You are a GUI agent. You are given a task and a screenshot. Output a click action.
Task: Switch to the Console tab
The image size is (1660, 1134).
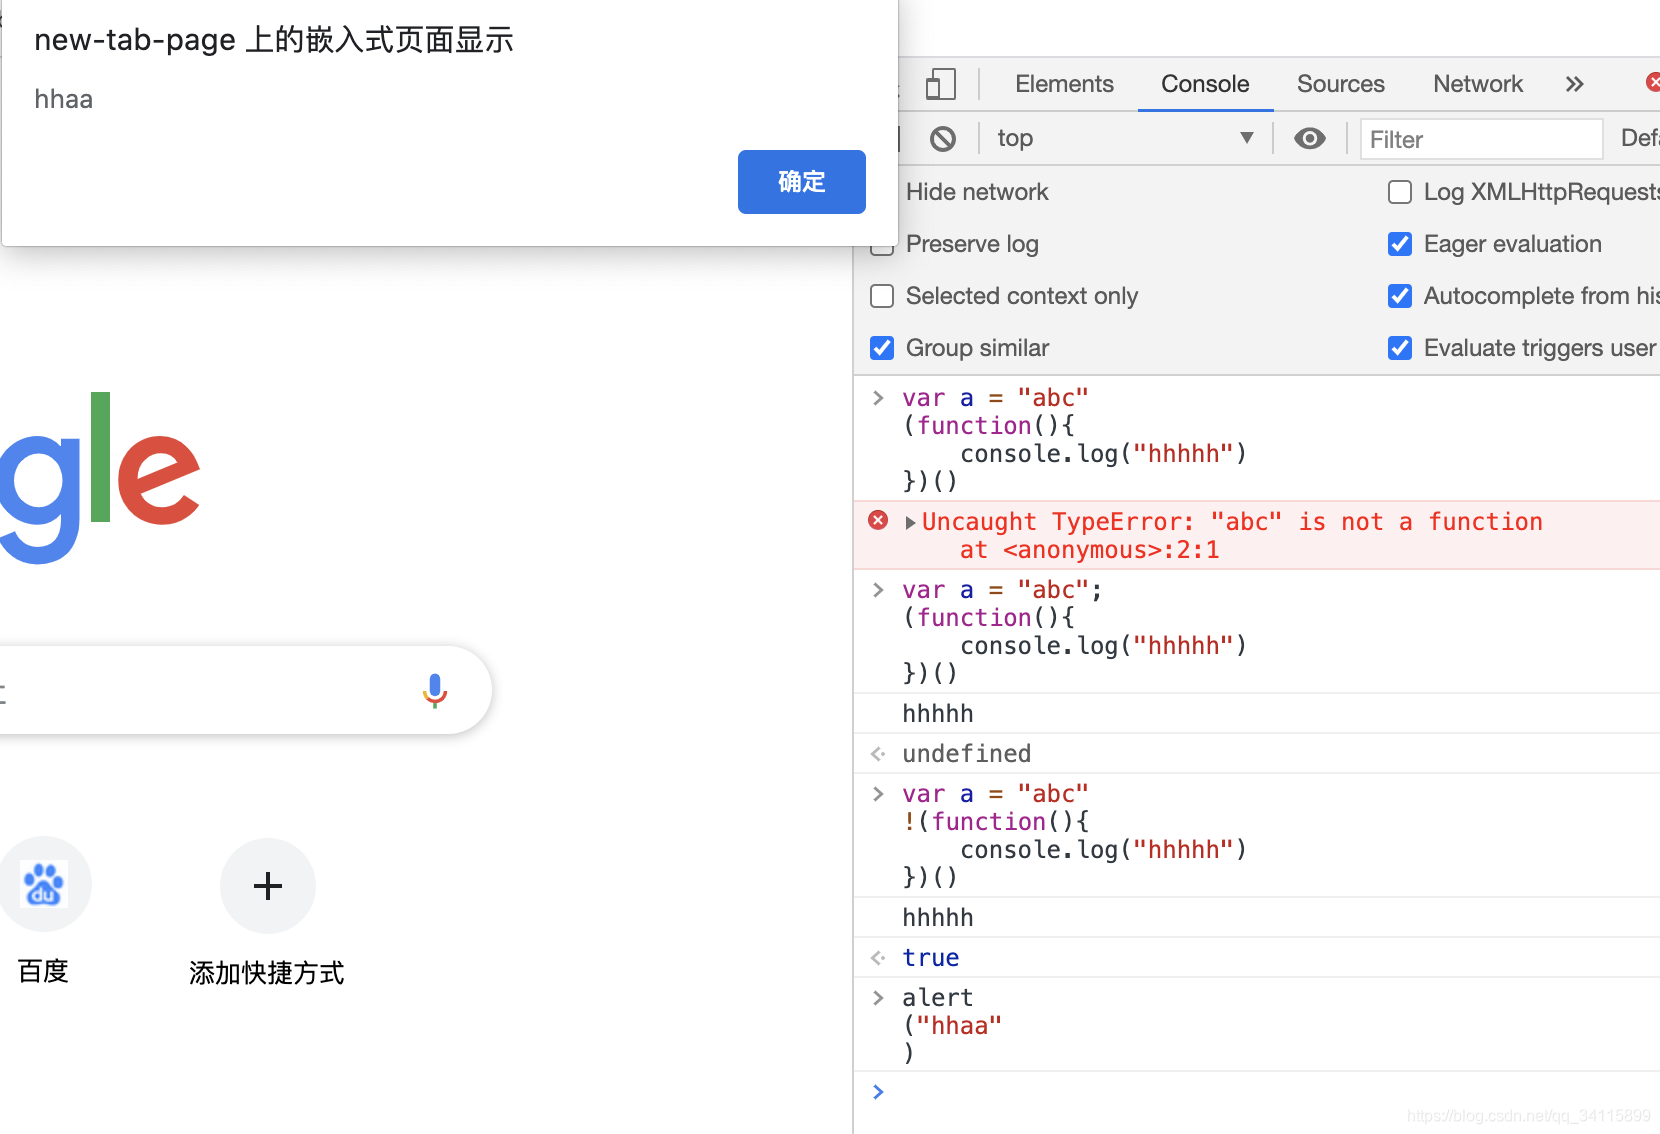click(1205, 84)
